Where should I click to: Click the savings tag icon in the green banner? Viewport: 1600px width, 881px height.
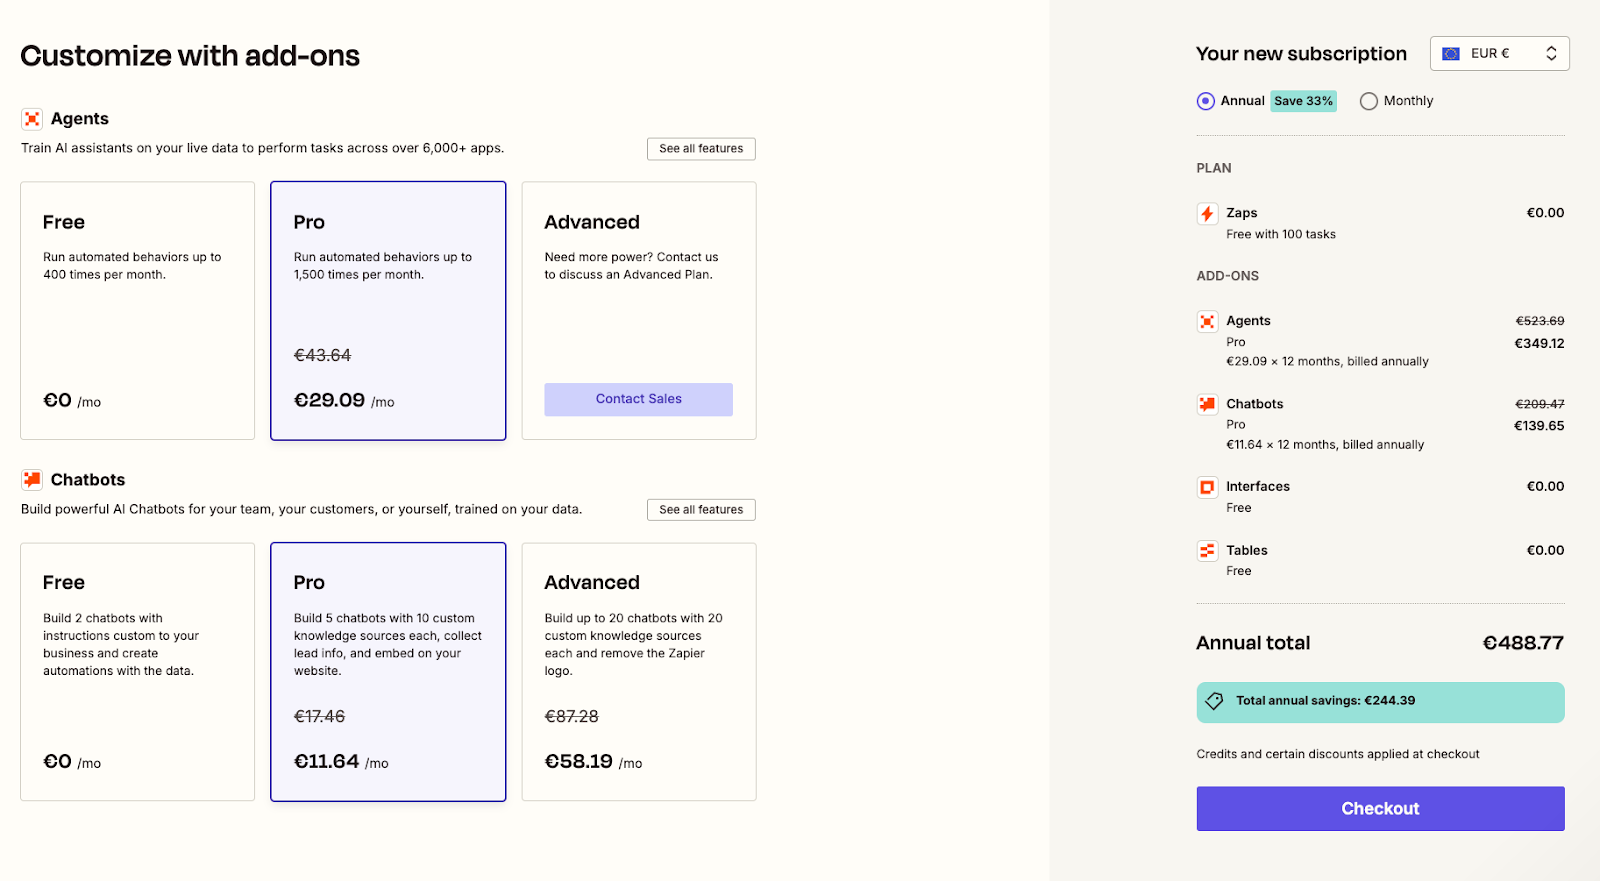(1215, 701)
